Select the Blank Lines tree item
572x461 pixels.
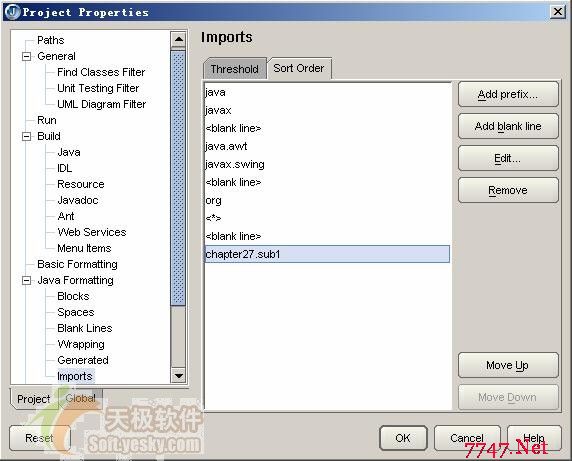(85, 328)
